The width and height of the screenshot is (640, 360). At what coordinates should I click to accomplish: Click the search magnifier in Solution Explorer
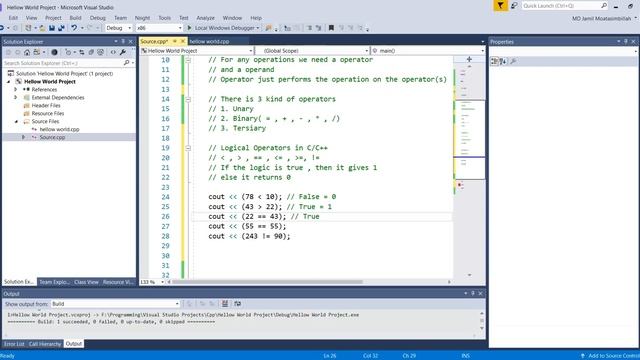point(126,63)
